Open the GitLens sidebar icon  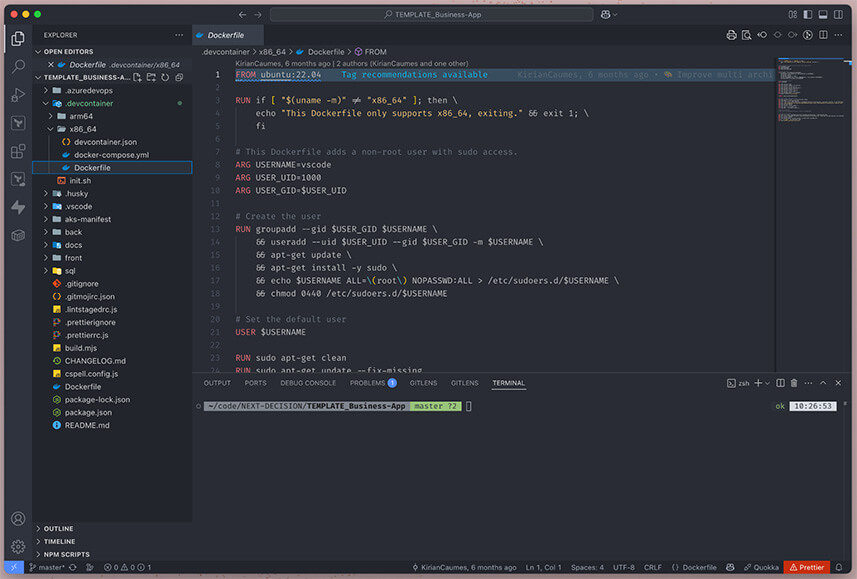pyautogui.click(x=16, y=180)
